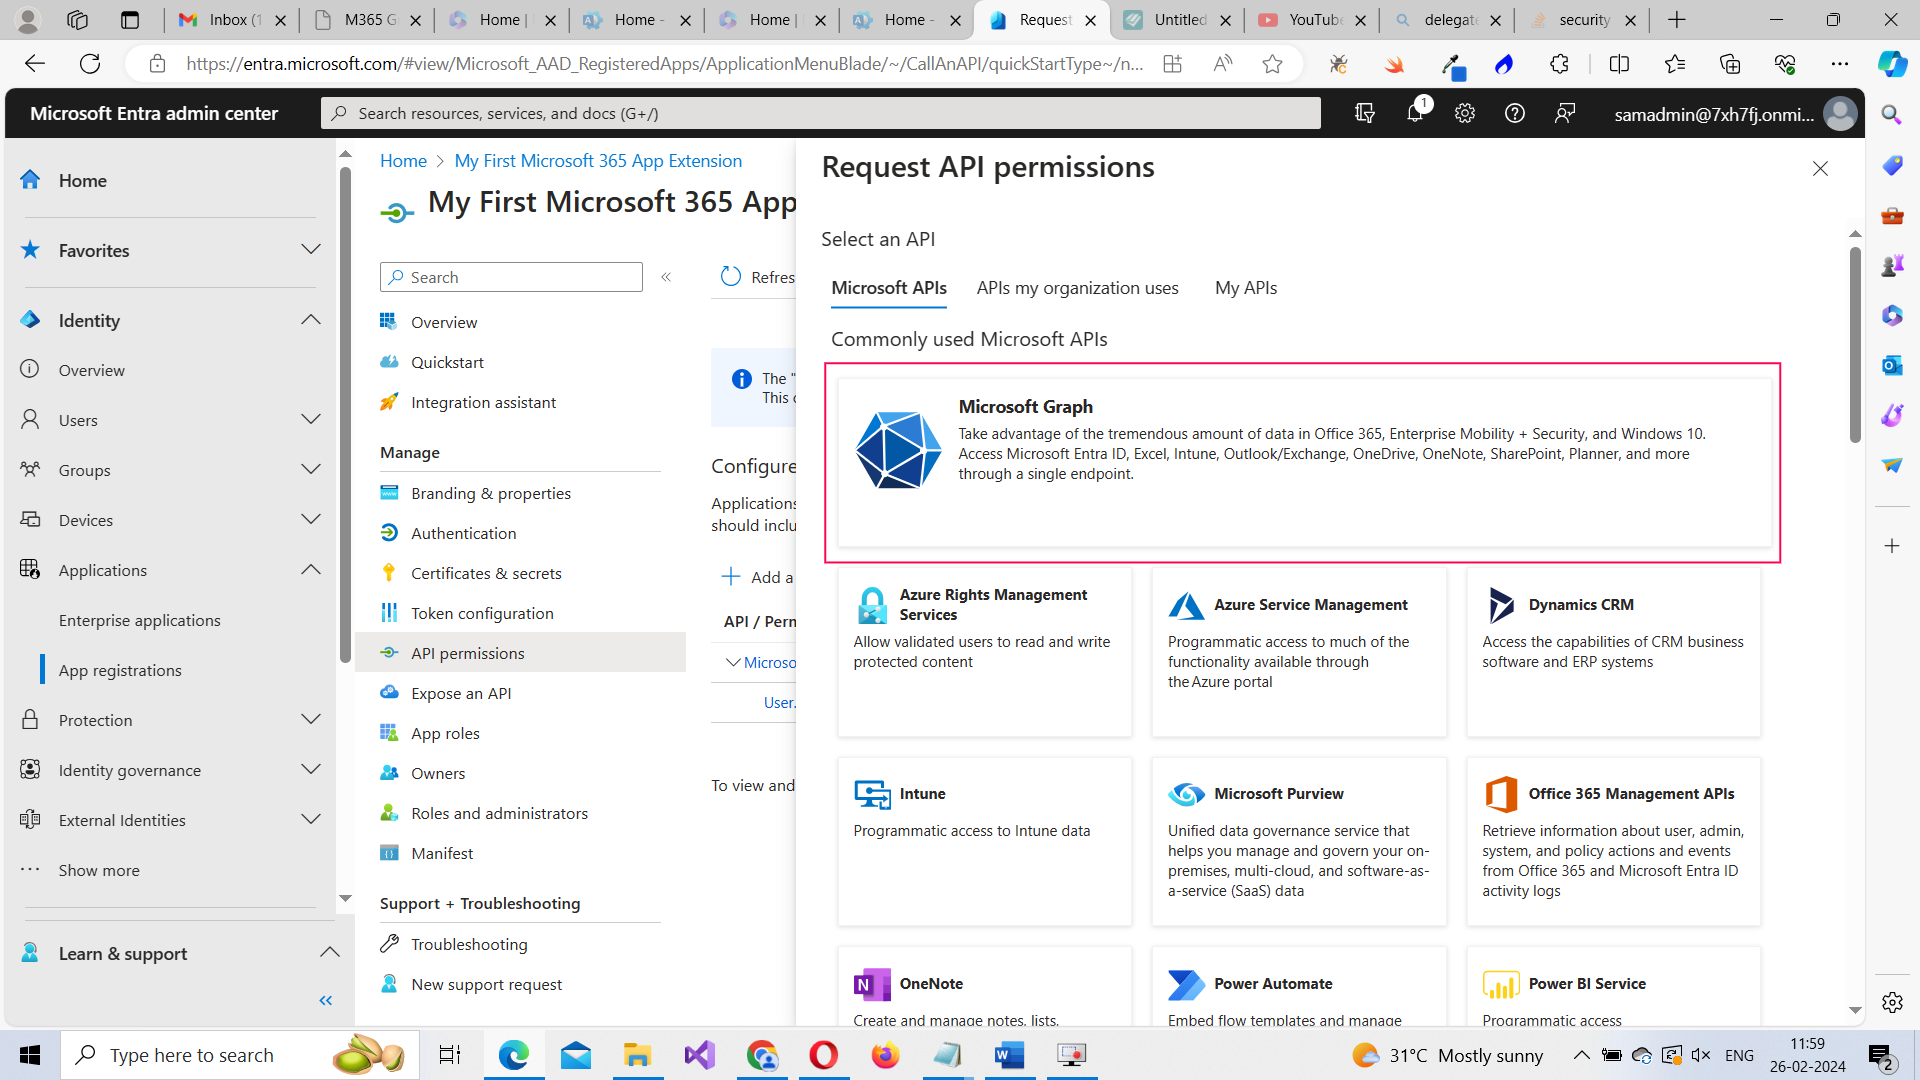Select Expose an API
This screenshot has height=1080, width=1920.
pyautogui.click(x=459, y=692)
